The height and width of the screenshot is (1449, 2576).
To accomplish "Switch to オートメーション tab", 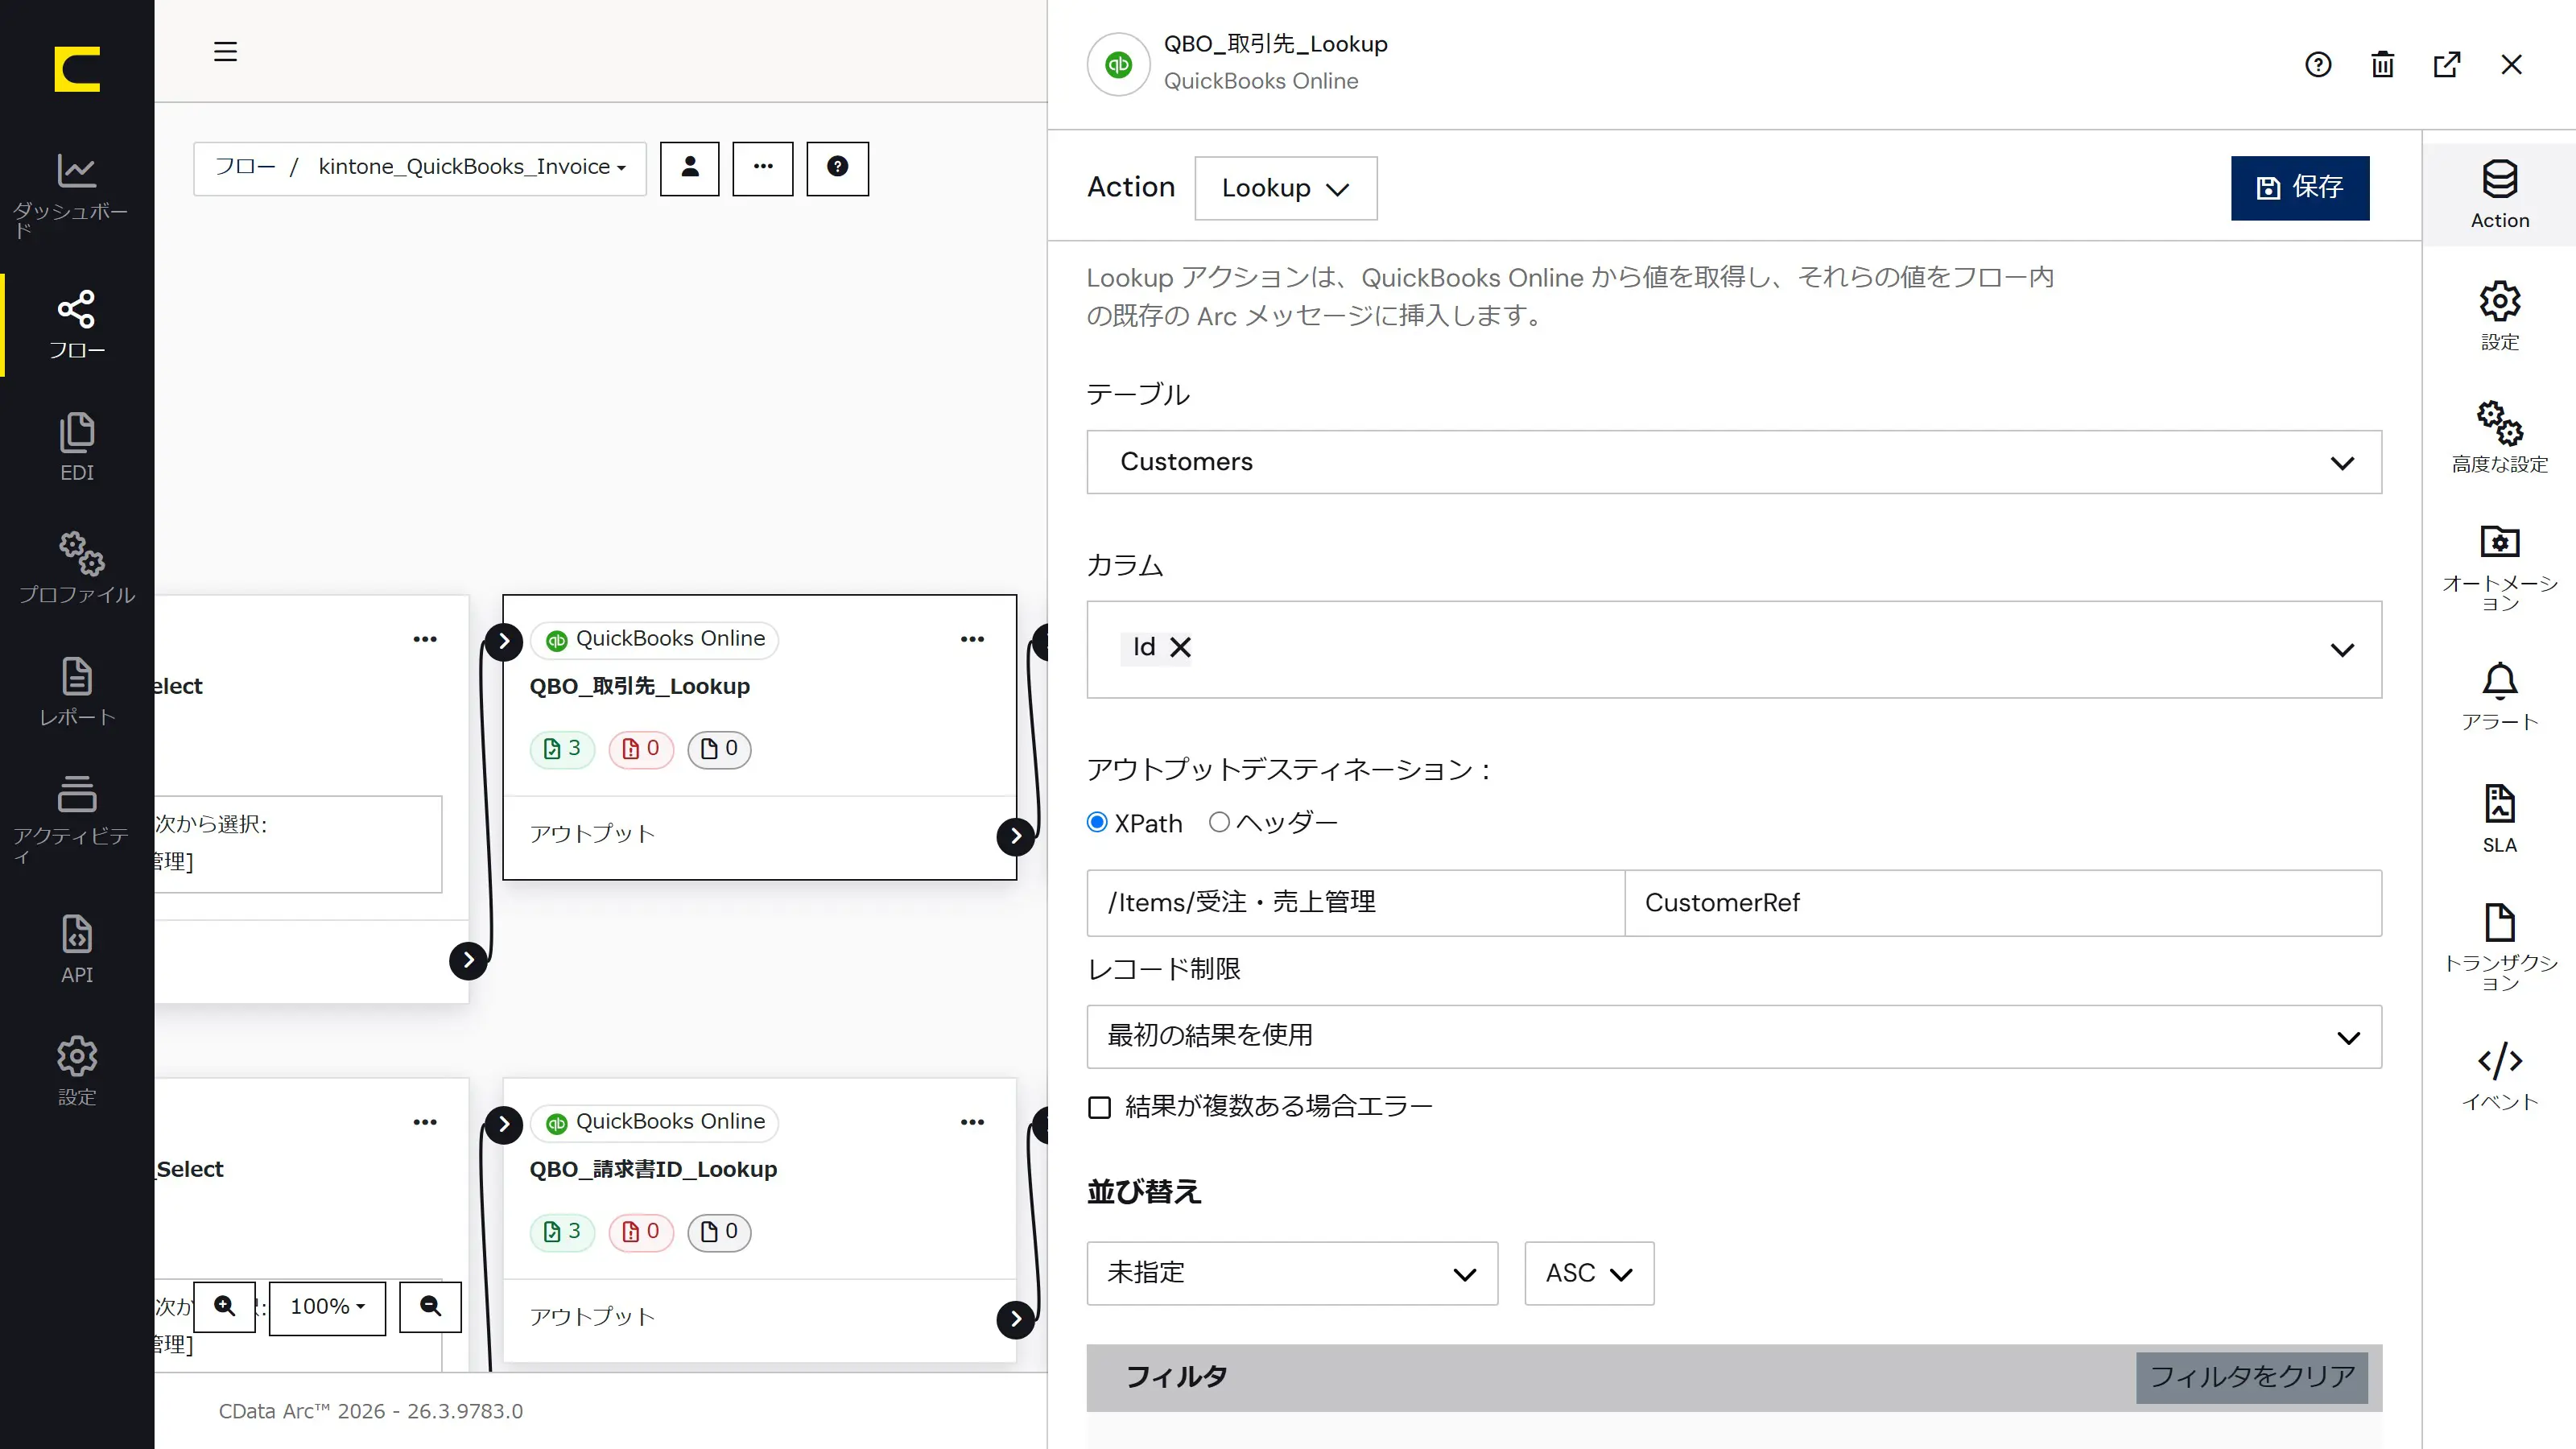I will point(2500,567).
